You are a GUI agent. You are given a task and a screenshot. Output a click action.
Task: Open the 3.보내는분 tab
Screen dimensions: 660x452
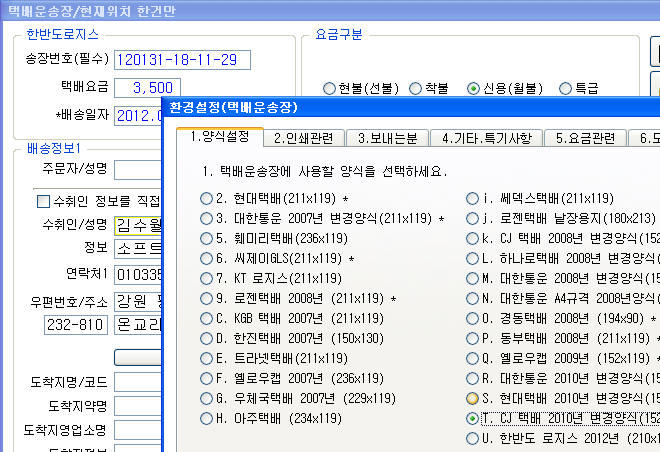tap(387, 138)
